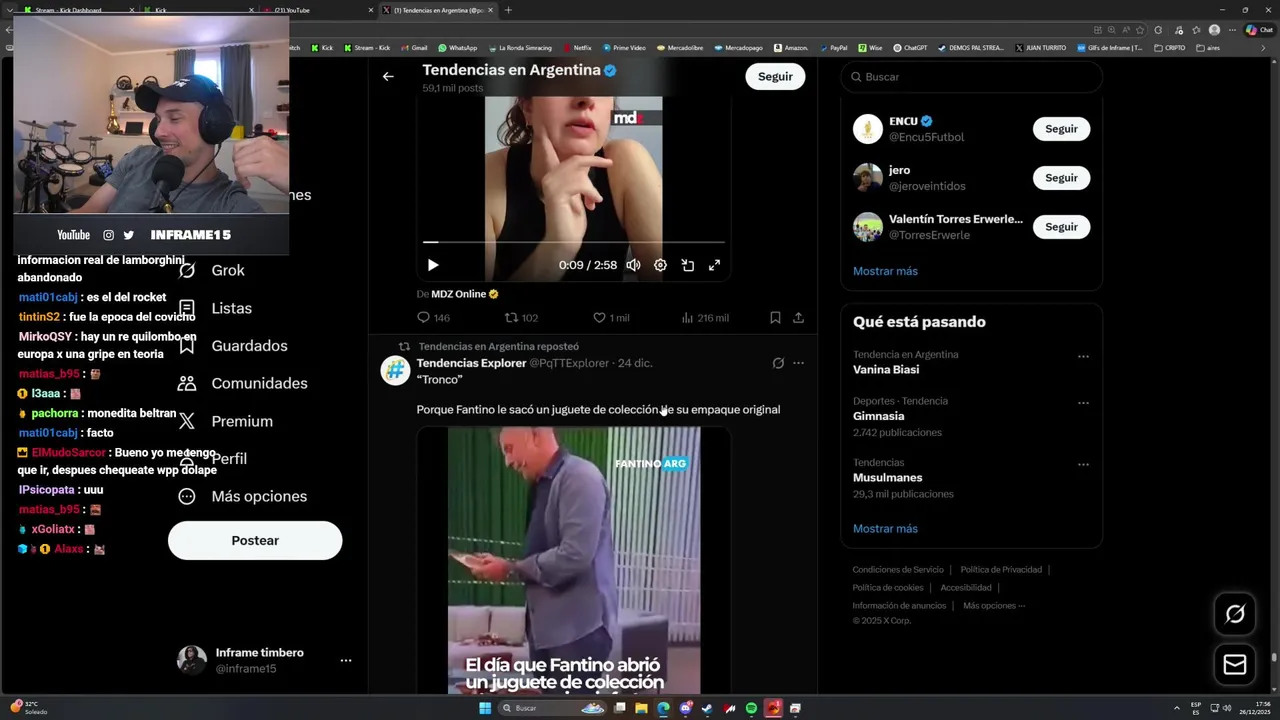This screenshot has height=720, width=1280.
Task: Open Steam from the taskbar
Action: (x=707, y=708)
